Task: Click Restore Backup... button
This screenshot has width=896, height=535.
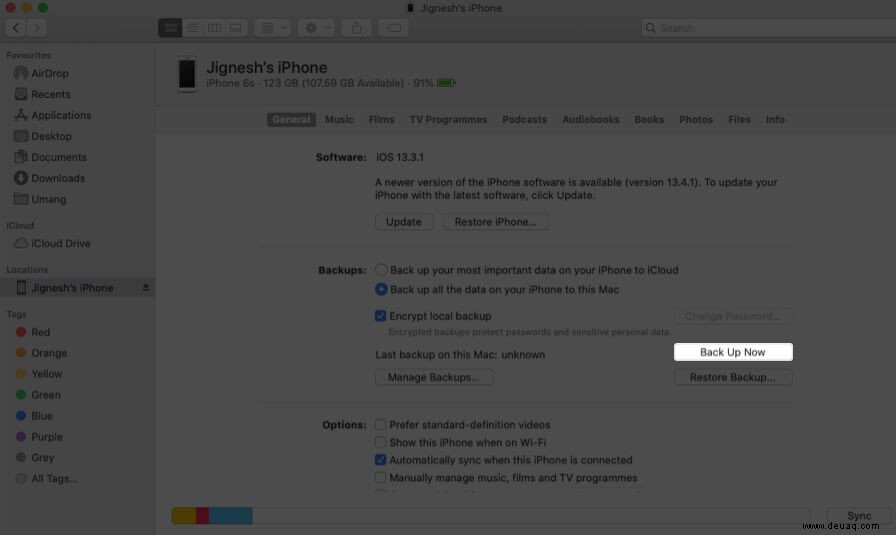Action: point(733,377)
